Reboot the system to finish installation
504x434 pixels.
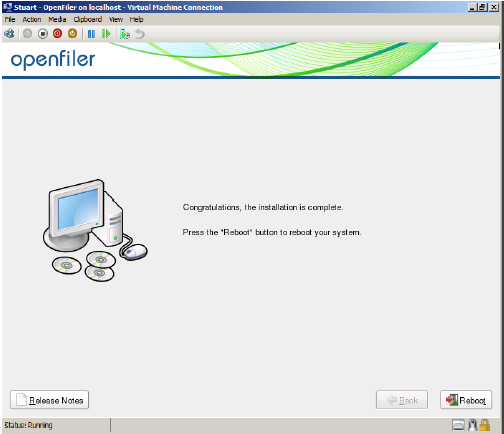466,400
